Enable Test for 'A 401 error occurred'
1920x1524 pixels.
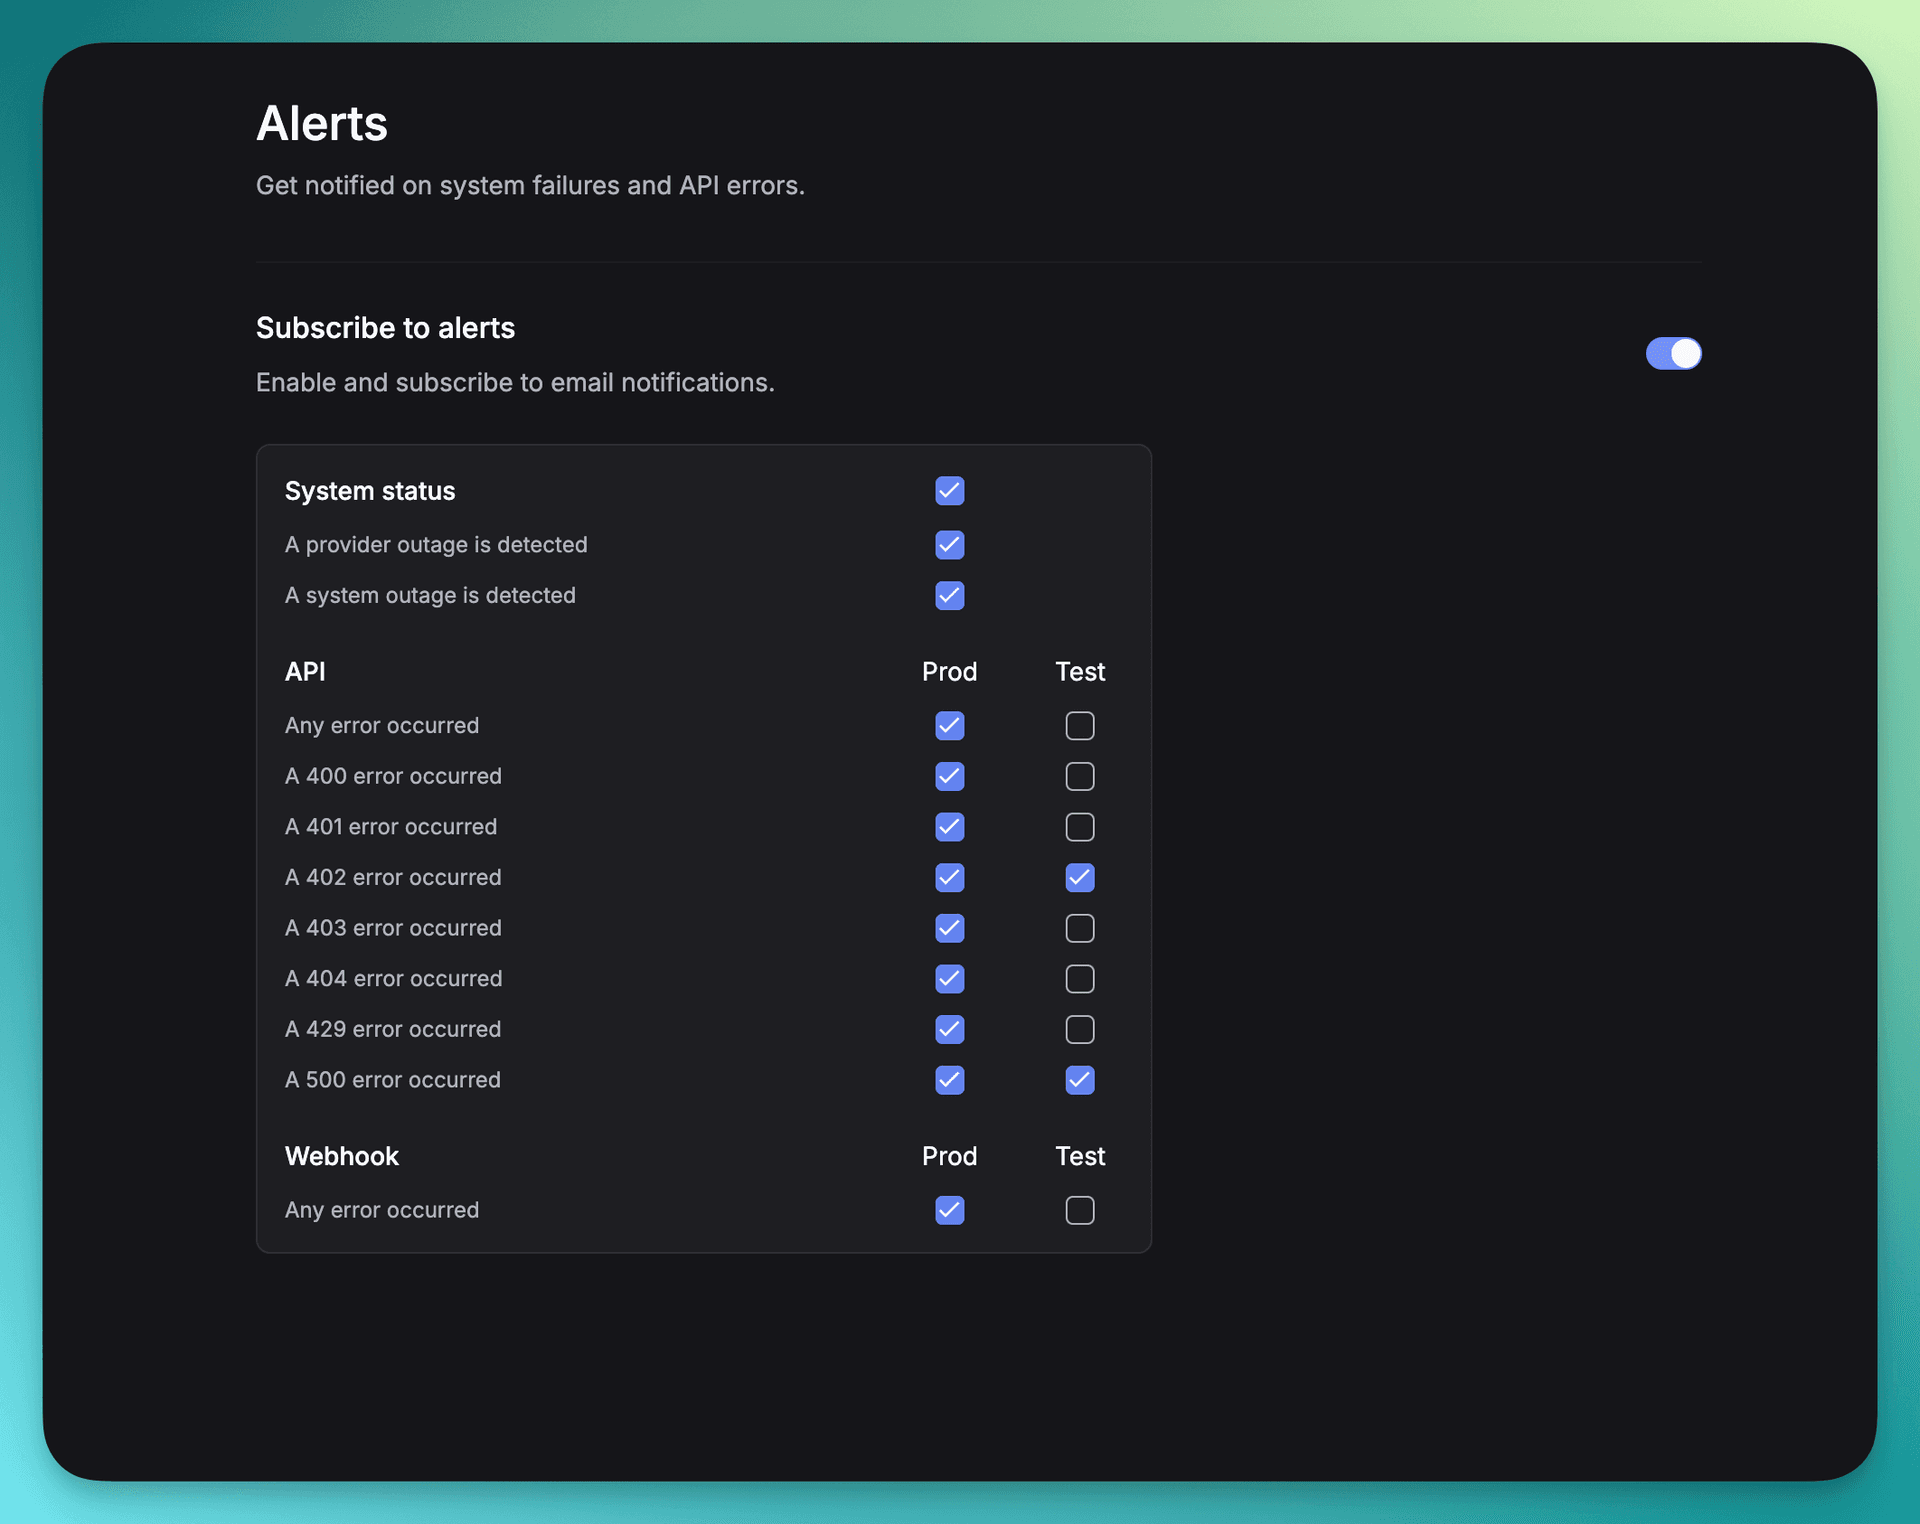1079,827
